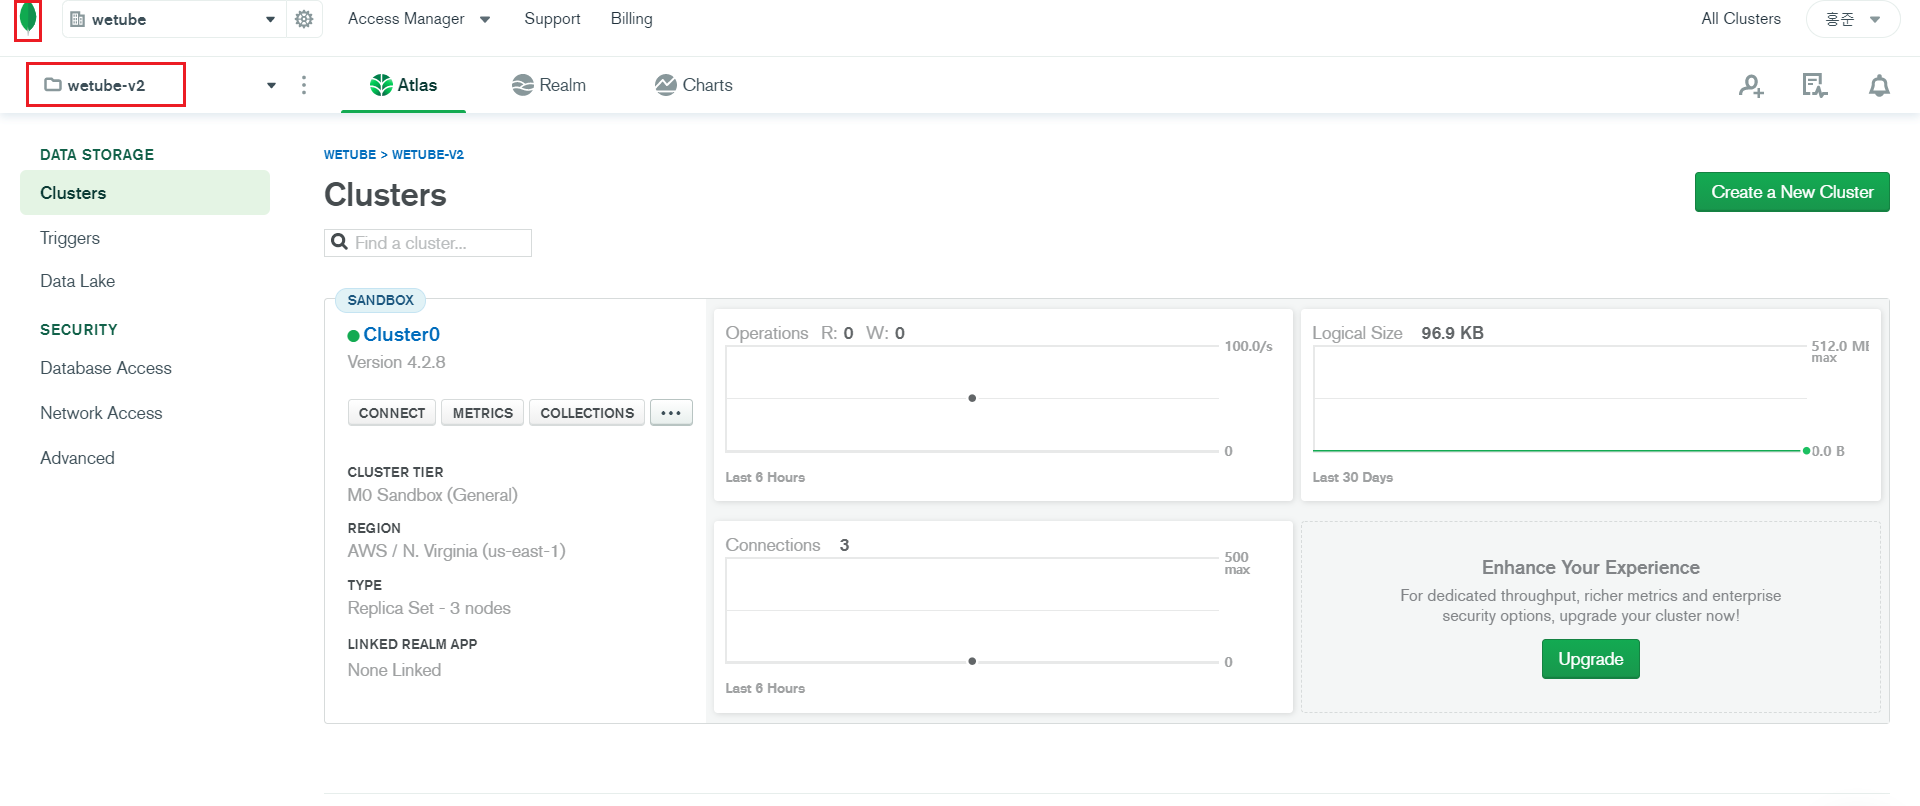Open project options three-dot menu

(x=304, y=85)
